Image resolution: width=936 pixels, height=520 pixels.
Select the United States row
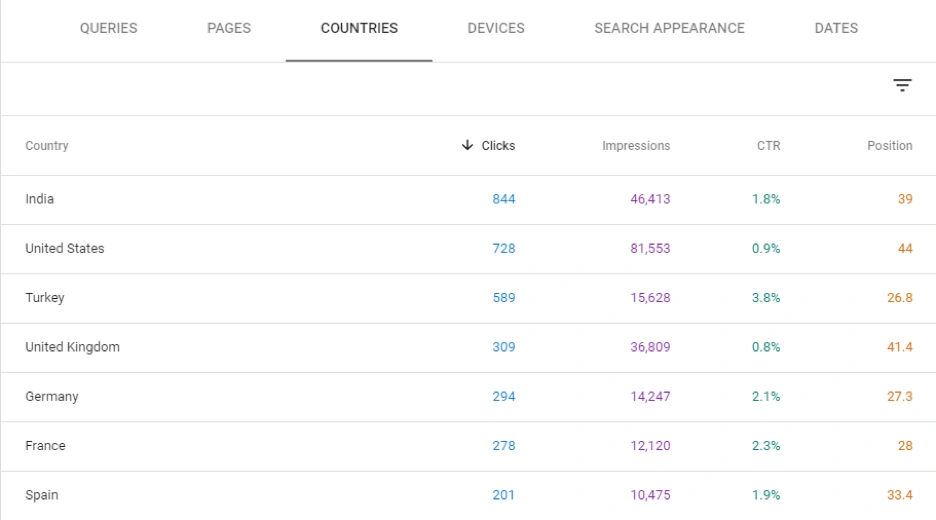pos(65,248)
